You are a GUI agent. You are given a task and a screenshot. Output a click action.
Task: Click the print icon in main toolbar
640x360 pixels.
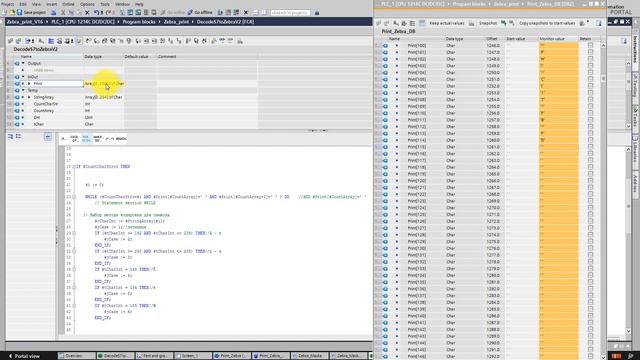pyautogui.click(x=53, y=13)
